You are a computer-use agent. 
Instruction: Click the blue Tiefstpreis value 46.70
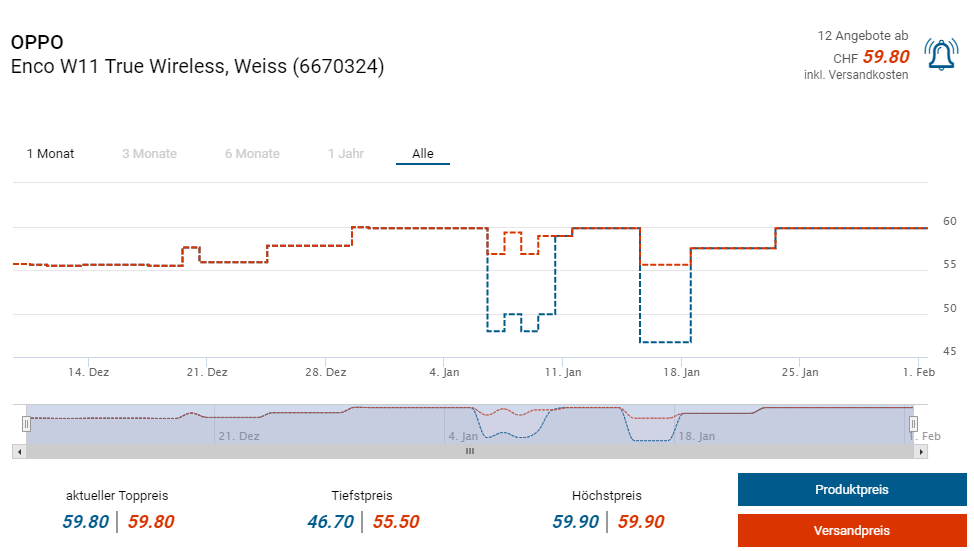click(x=330, y=521)
